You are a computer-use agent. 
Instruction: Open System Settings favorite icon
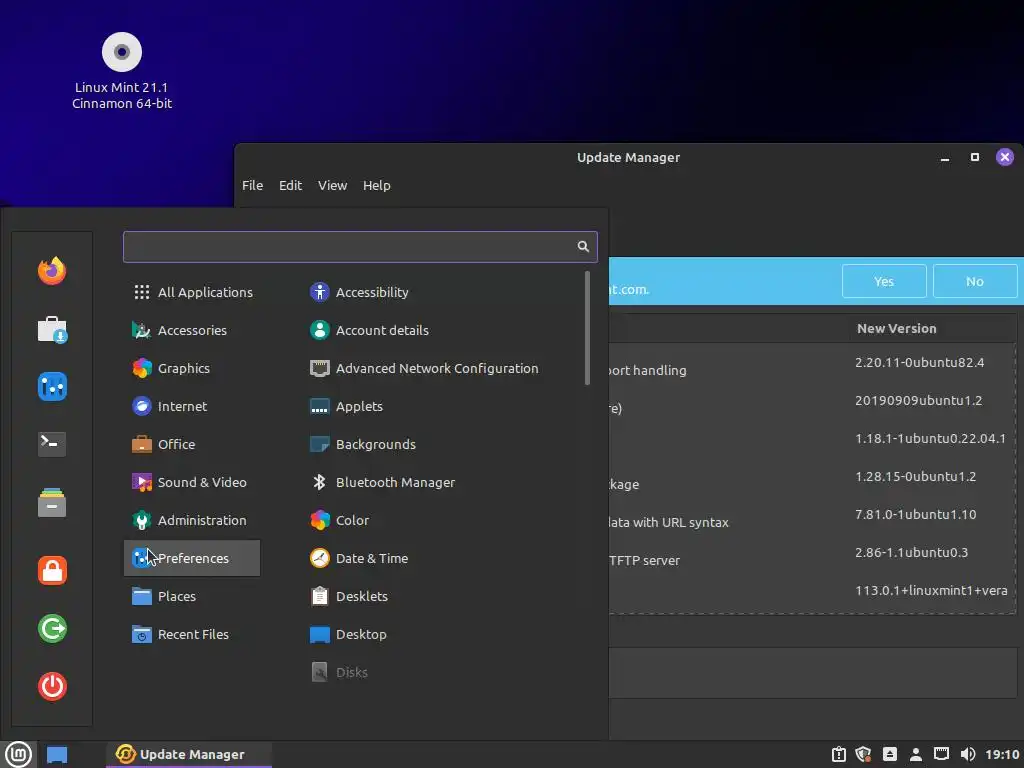[x=52, y=386]
